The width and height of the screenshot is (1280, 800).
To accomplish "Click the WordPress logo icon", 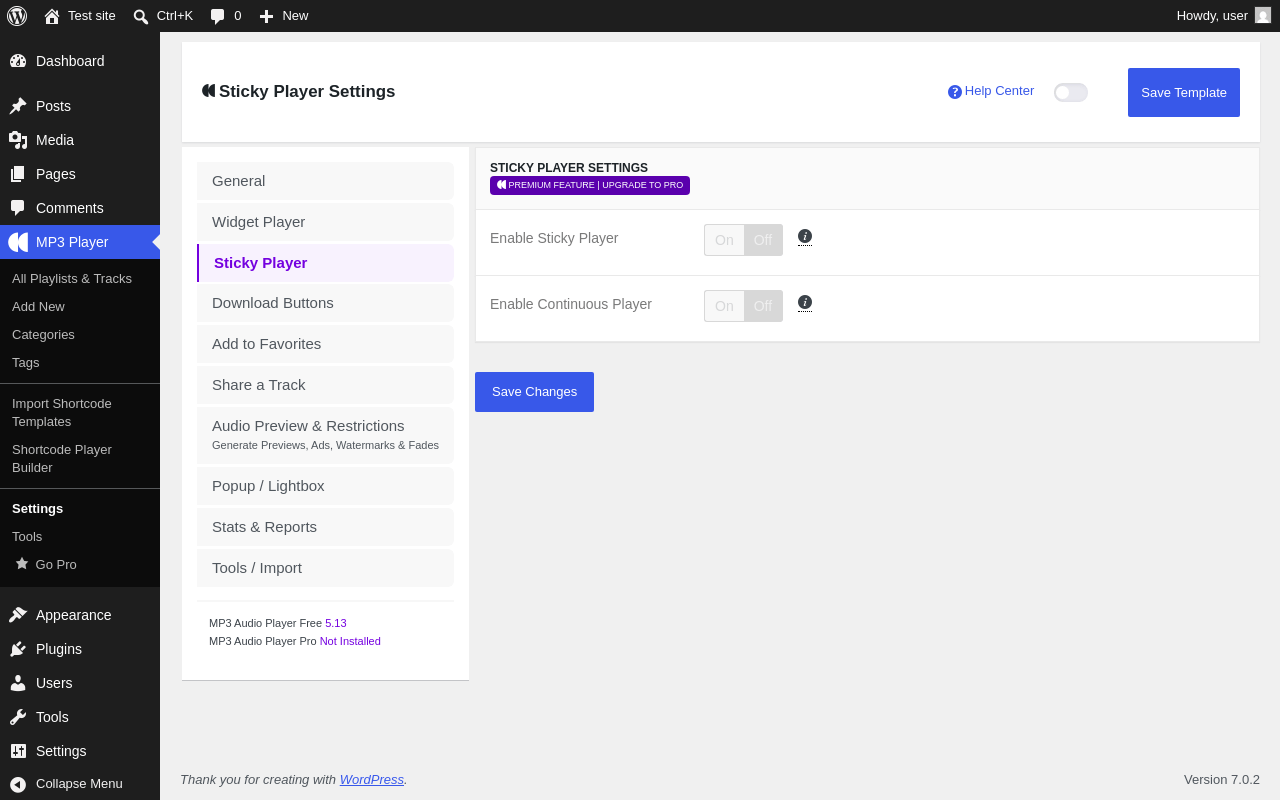I will coord(17,16).
